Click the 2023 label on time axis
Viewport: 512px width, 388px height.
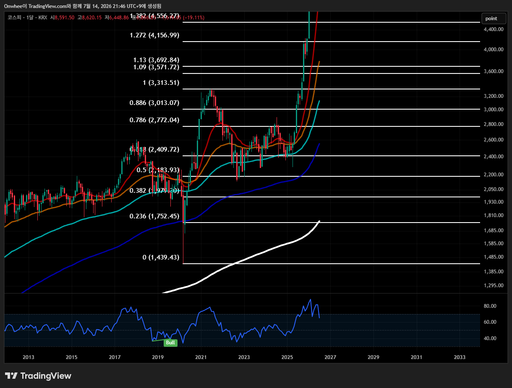pyautogui.click(x=244, y=357)
